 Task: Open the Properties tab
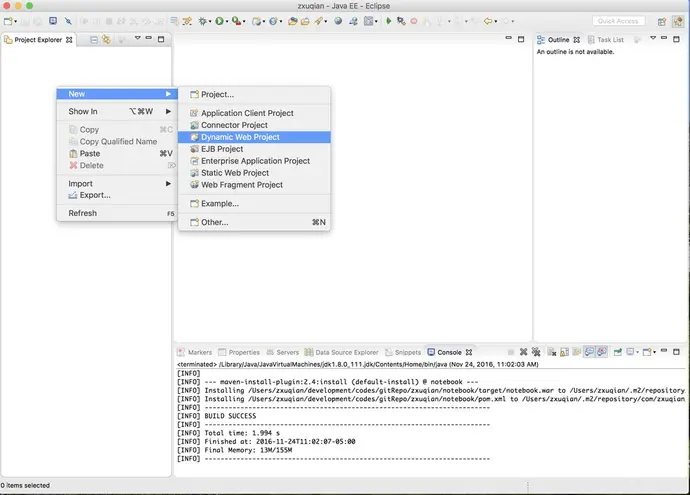pyautogui.click(x=239, y=352)
